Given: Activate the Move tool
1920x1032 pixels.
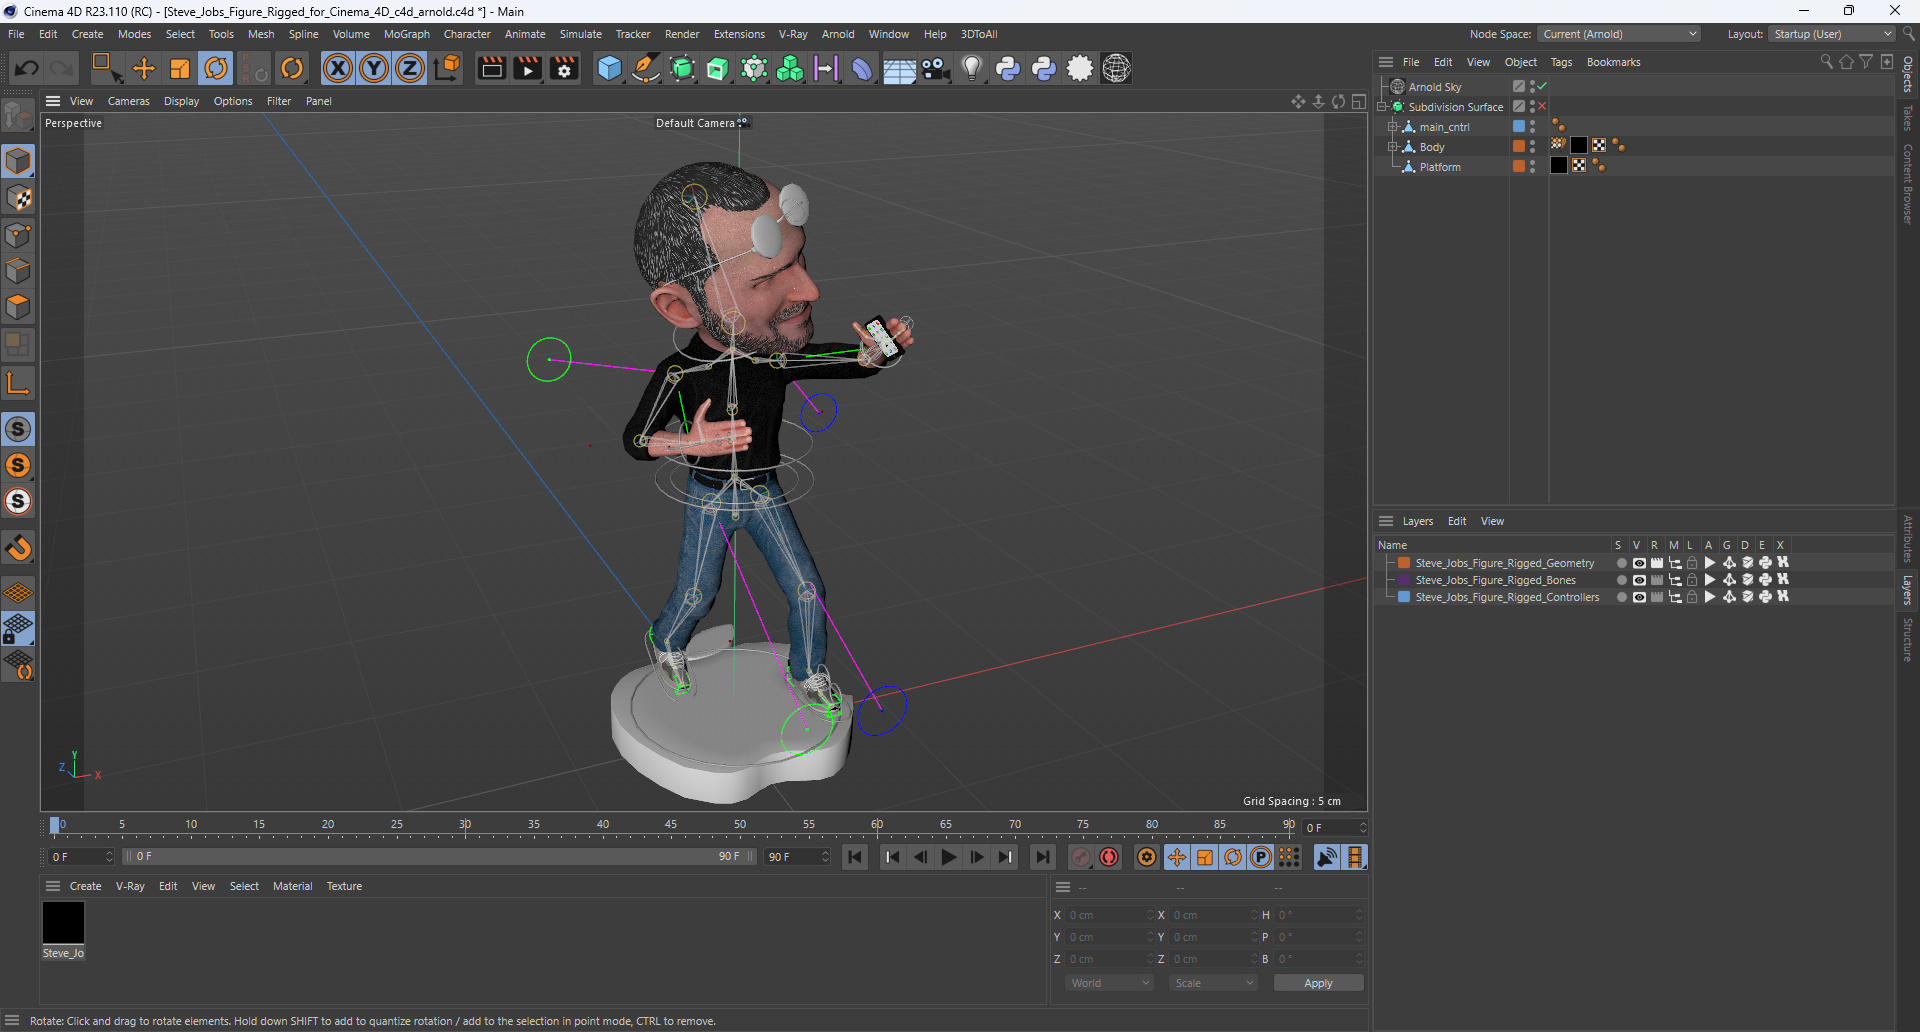Looking at the screenshot, I should coord(144,68).
